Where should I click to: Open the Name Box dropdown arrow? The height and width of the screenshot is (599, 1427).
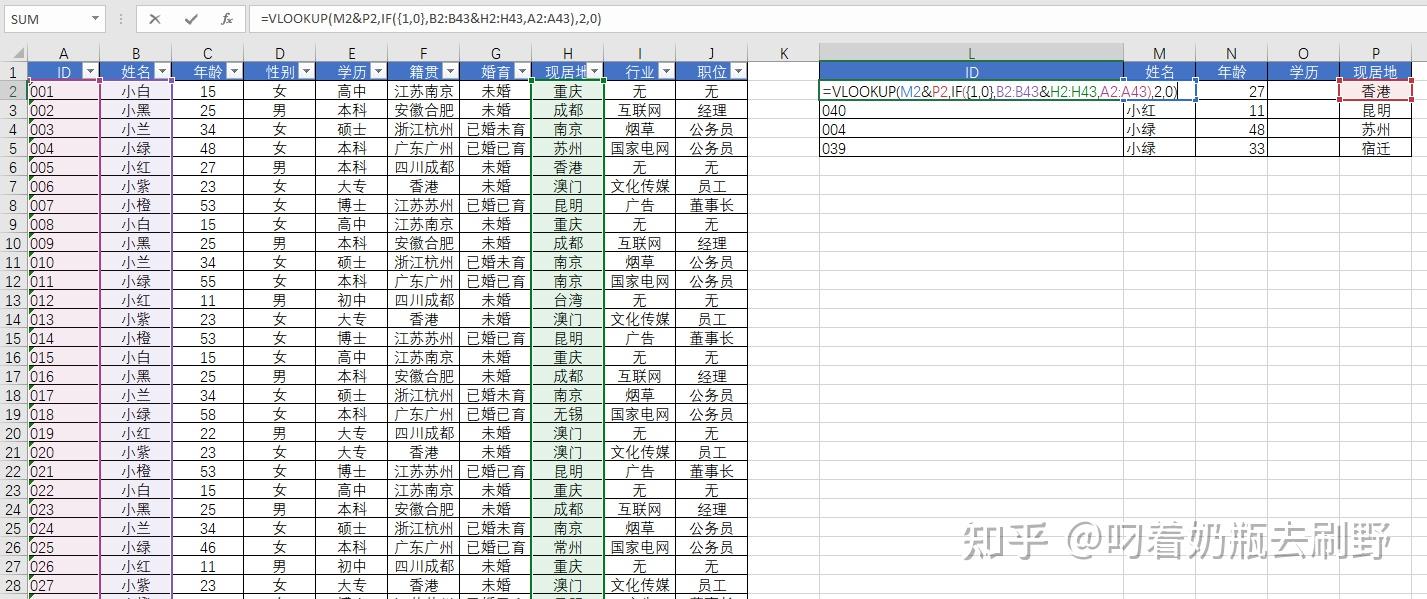pos(95,19)
